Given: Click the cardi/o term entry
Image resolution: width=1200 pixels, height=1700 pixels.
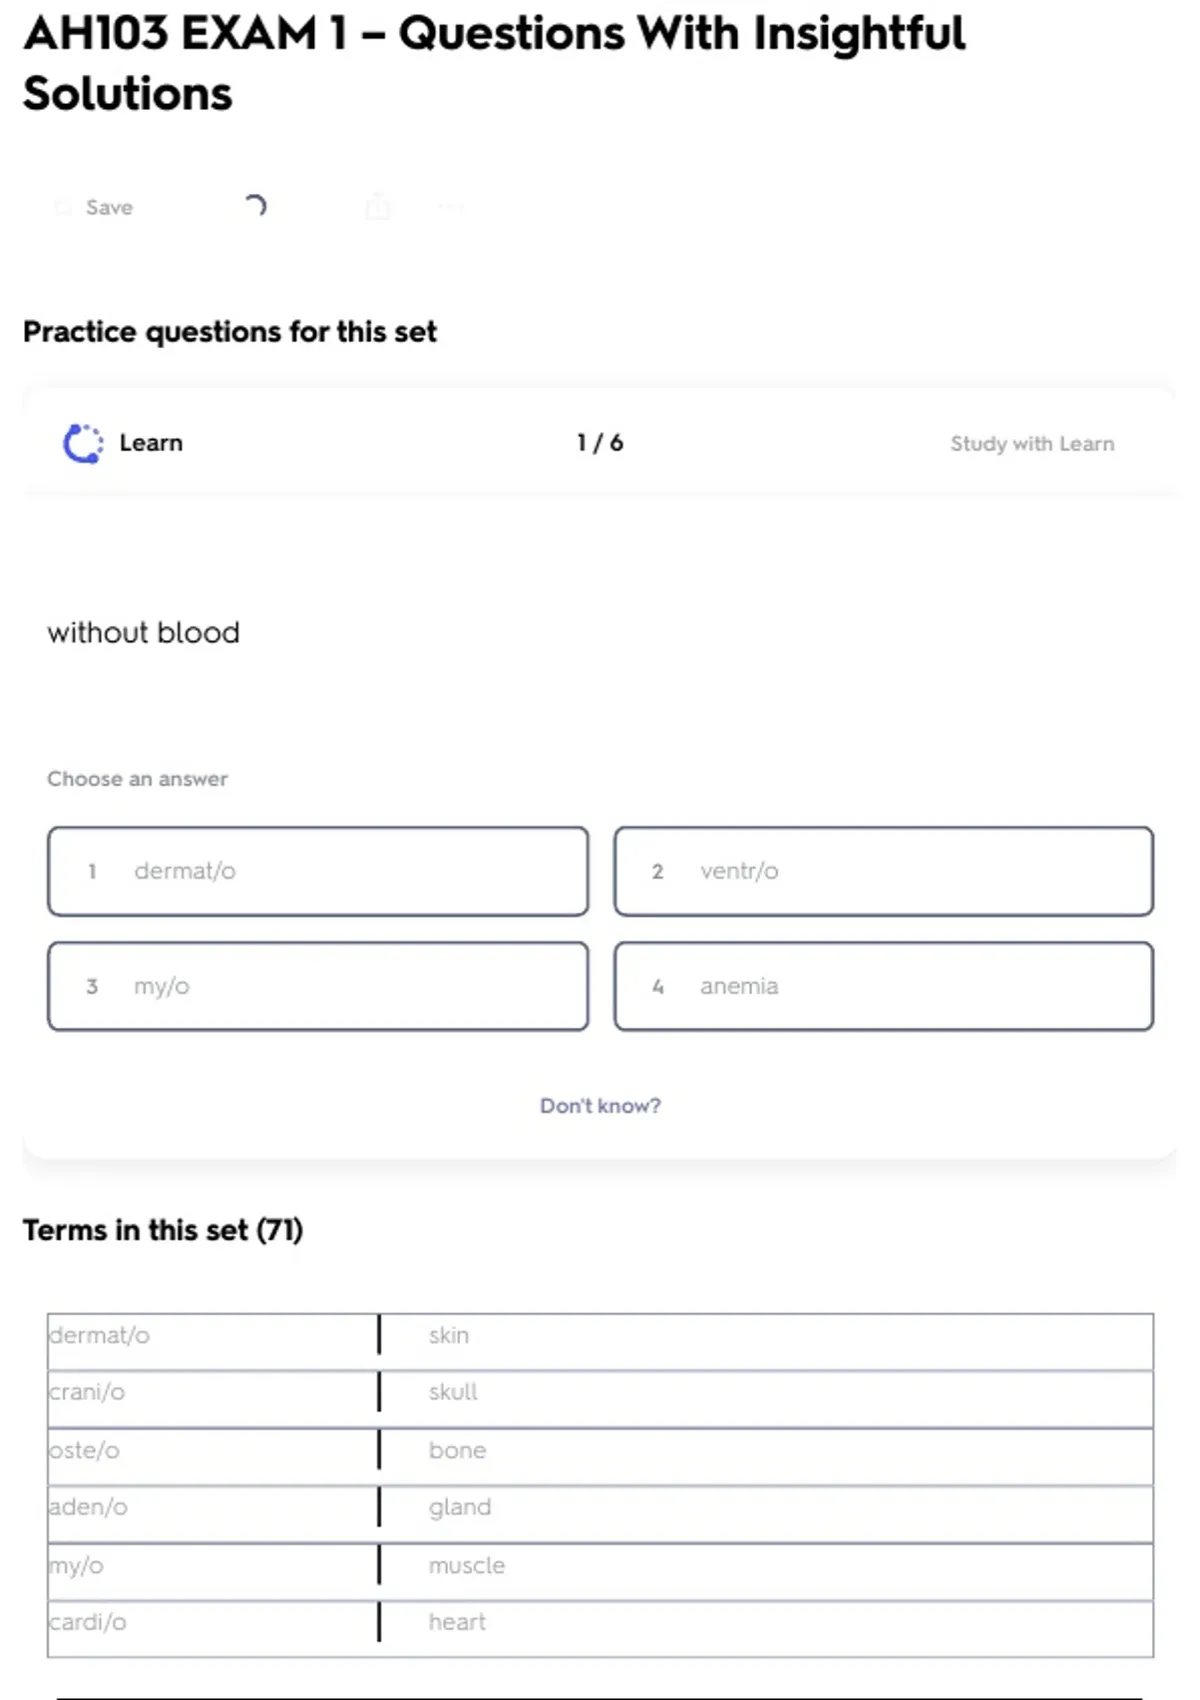Looking at the screenshot, I should pyautogui.click(x=89, y=1623).
